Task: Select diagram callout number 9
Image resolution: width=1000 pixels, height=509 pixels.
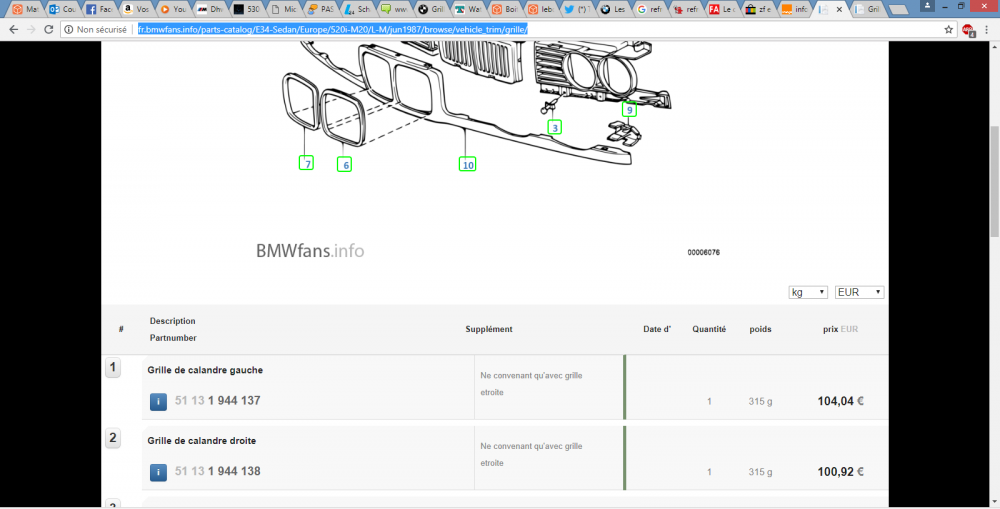Action: 629,110
